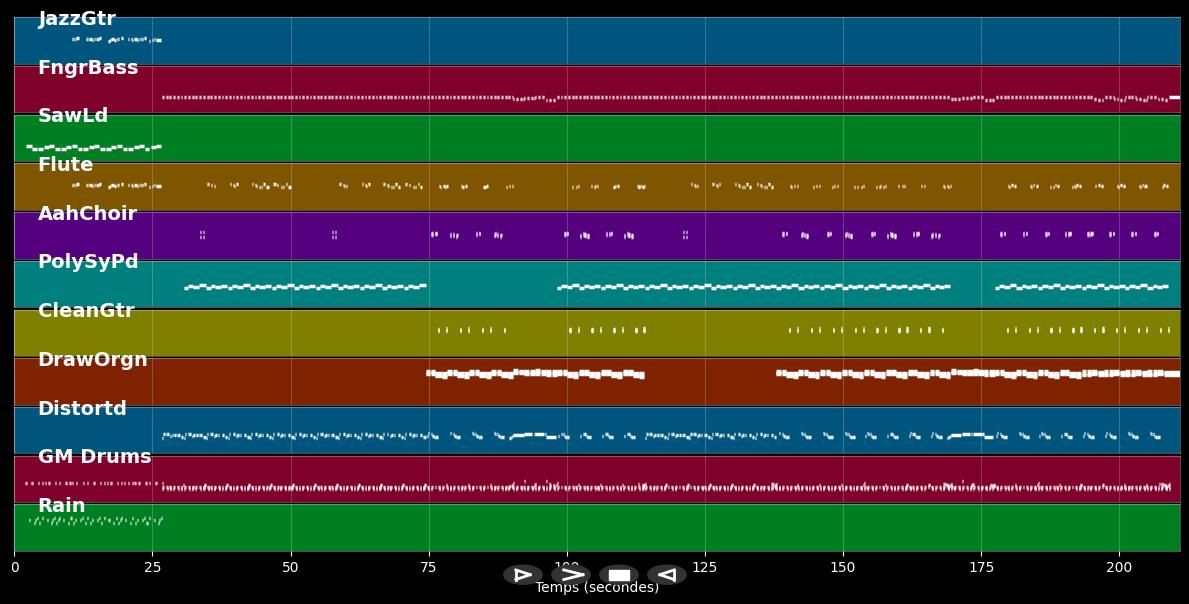The height and width of the screenshot is (604, 1189).
Task: Select the AahChoir track label
Action: (x=87, y=214)
